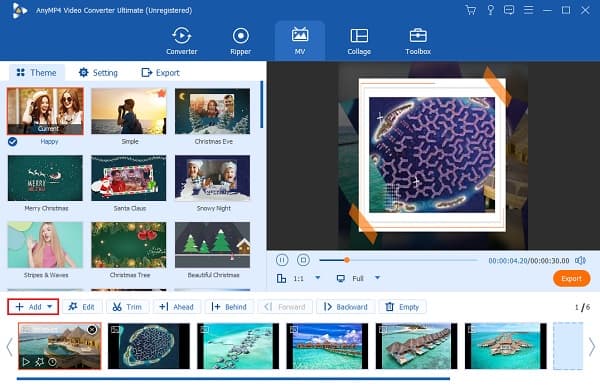
Task: Click clock duration icon on first clip
Action: pos(52,362)
